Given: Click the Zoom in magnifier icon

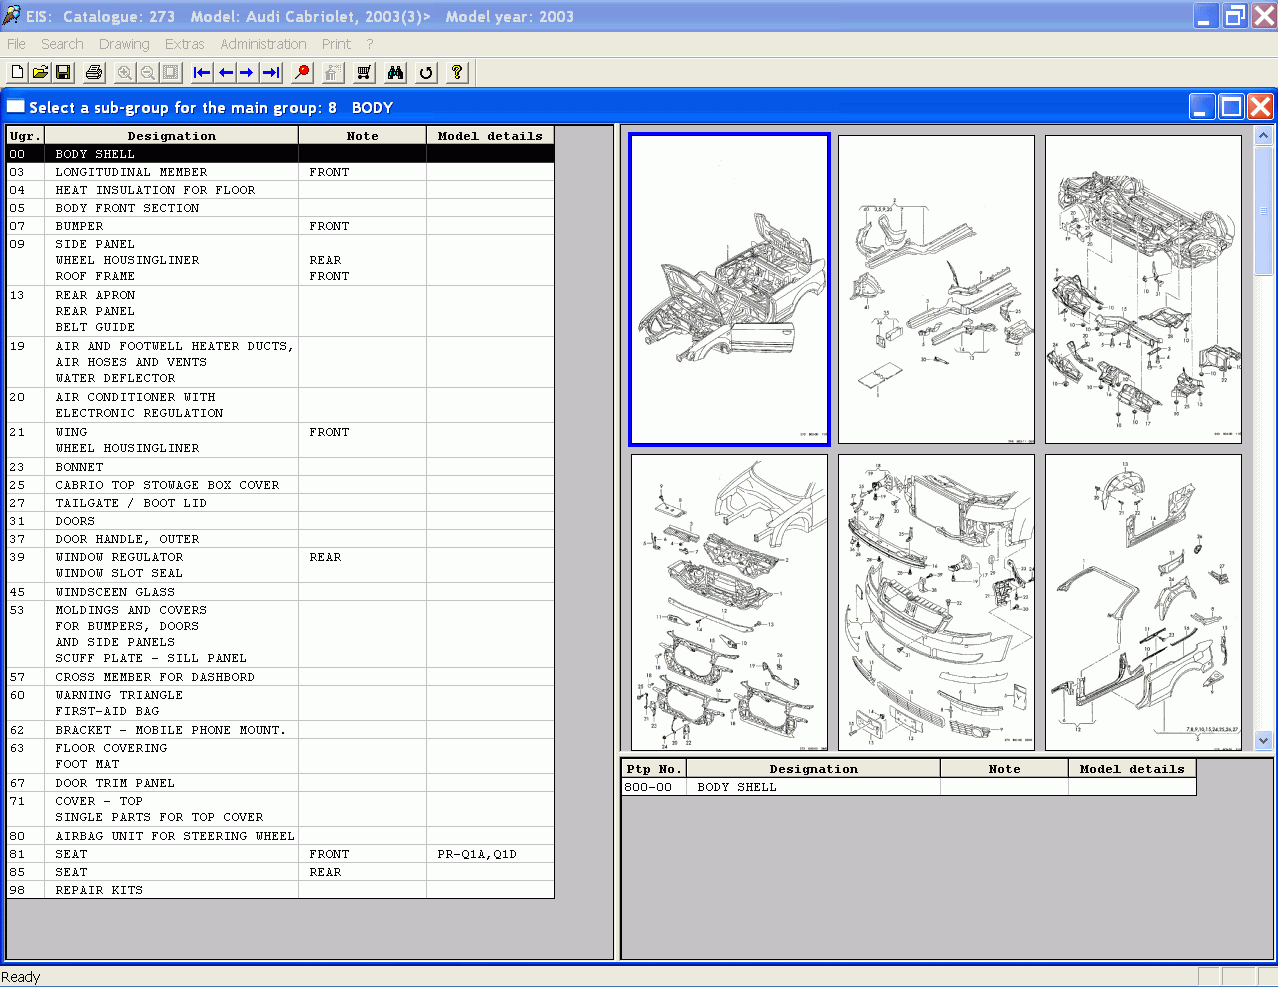Looking at the screenshot, I should (x=125, y=72).
